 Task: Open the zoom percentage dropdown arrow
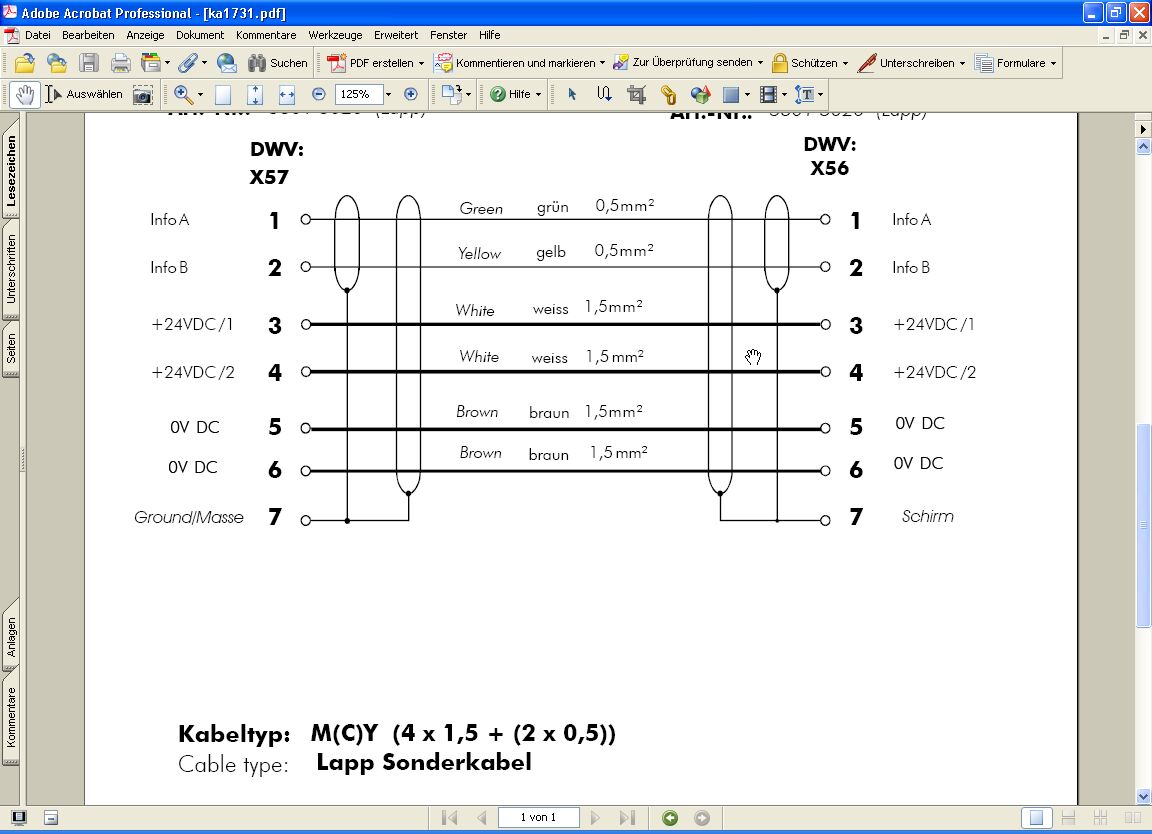pos(389,94)
